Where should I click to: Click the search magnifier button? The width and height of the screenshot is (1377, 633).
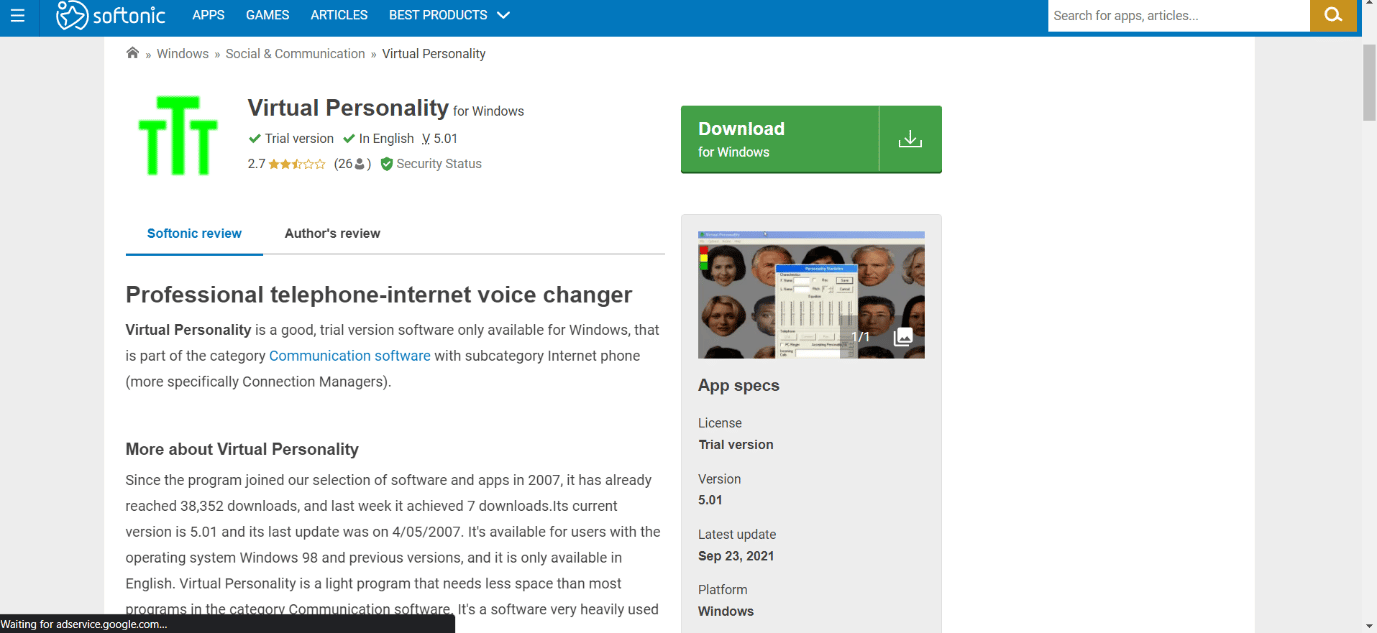[1333, 15]
